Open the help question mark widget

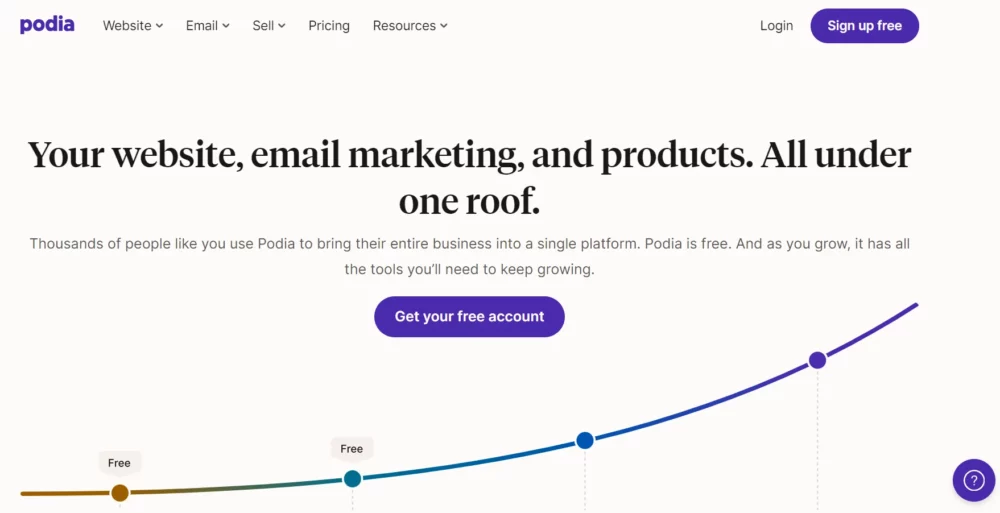[x=974, y=480]
